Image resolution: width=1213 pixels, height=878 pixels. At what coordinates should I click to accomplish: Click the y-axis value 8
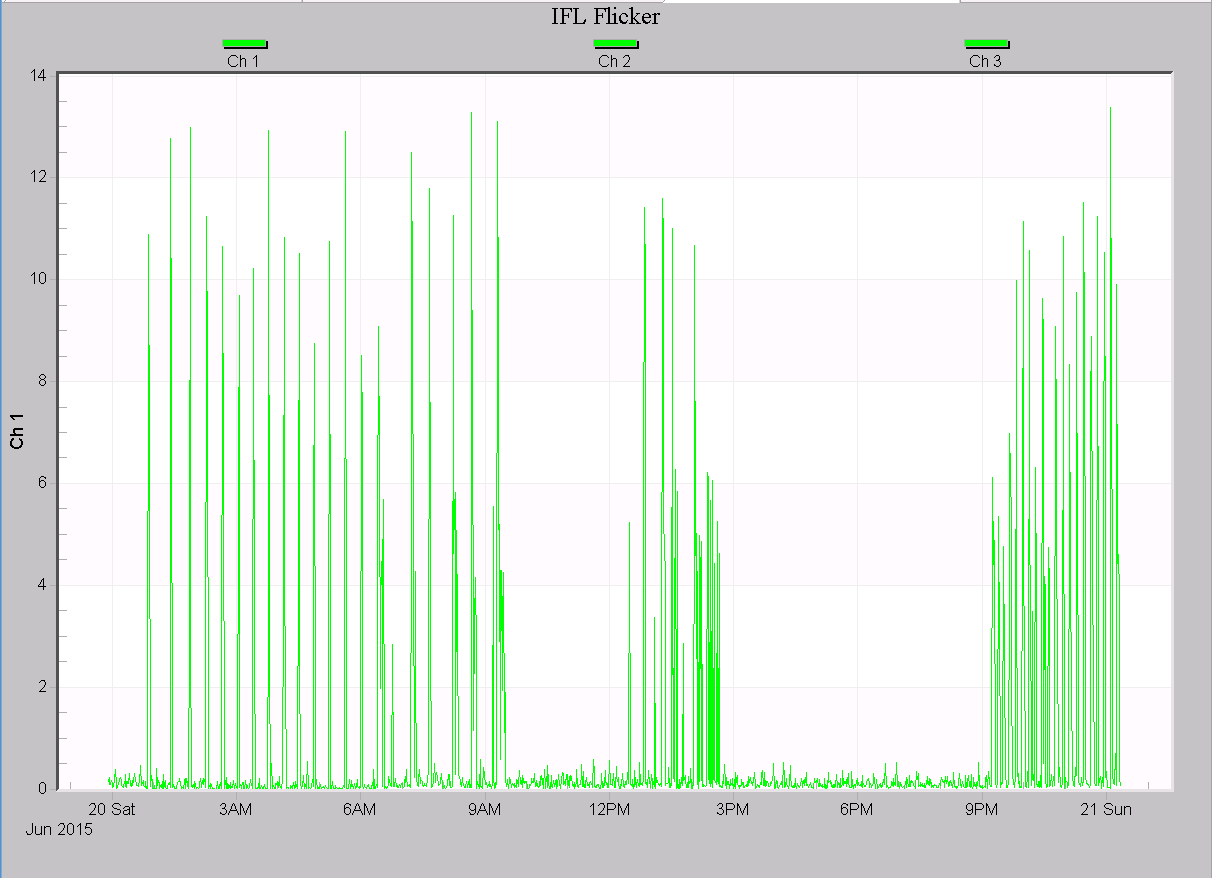(x=42, y=381)
